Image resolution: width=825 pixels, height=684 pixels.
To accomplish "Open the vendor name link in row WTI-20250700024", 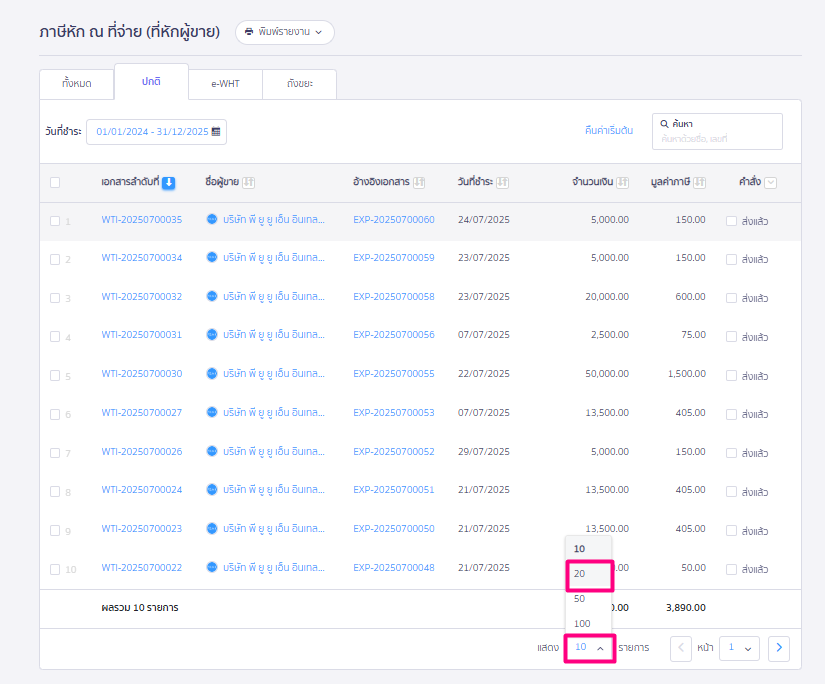I will 274,490.
